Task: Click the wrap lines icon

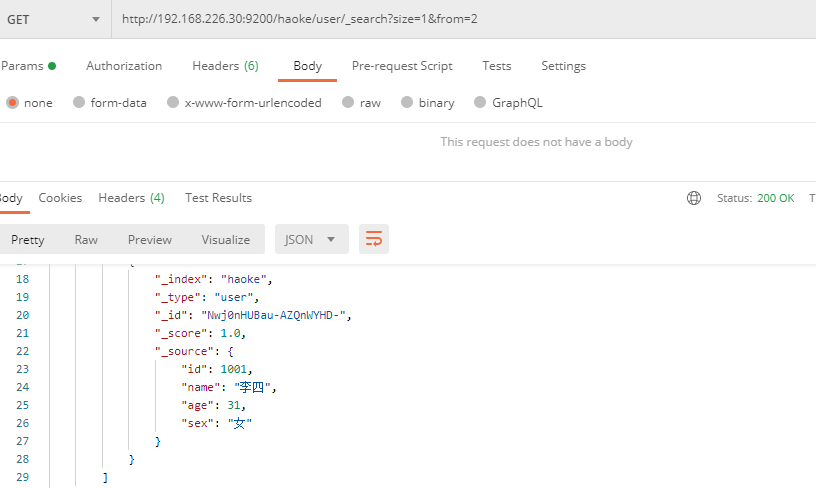Action: point(374,239)
